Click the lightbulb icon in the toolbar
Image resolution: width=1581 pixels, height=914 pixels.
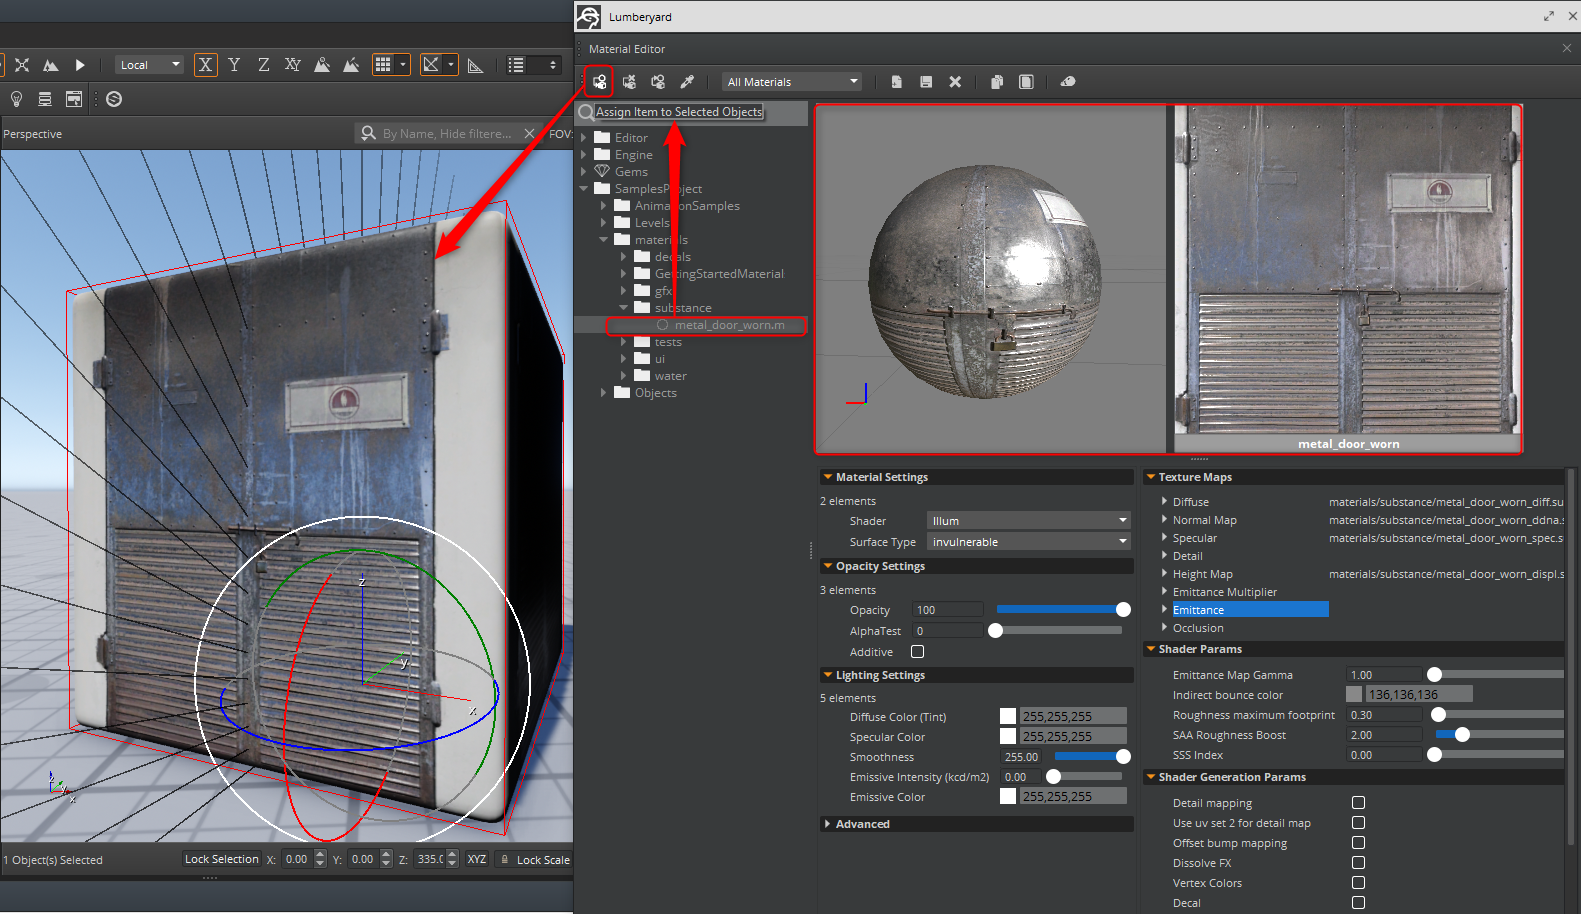click(x=16, y=99)
